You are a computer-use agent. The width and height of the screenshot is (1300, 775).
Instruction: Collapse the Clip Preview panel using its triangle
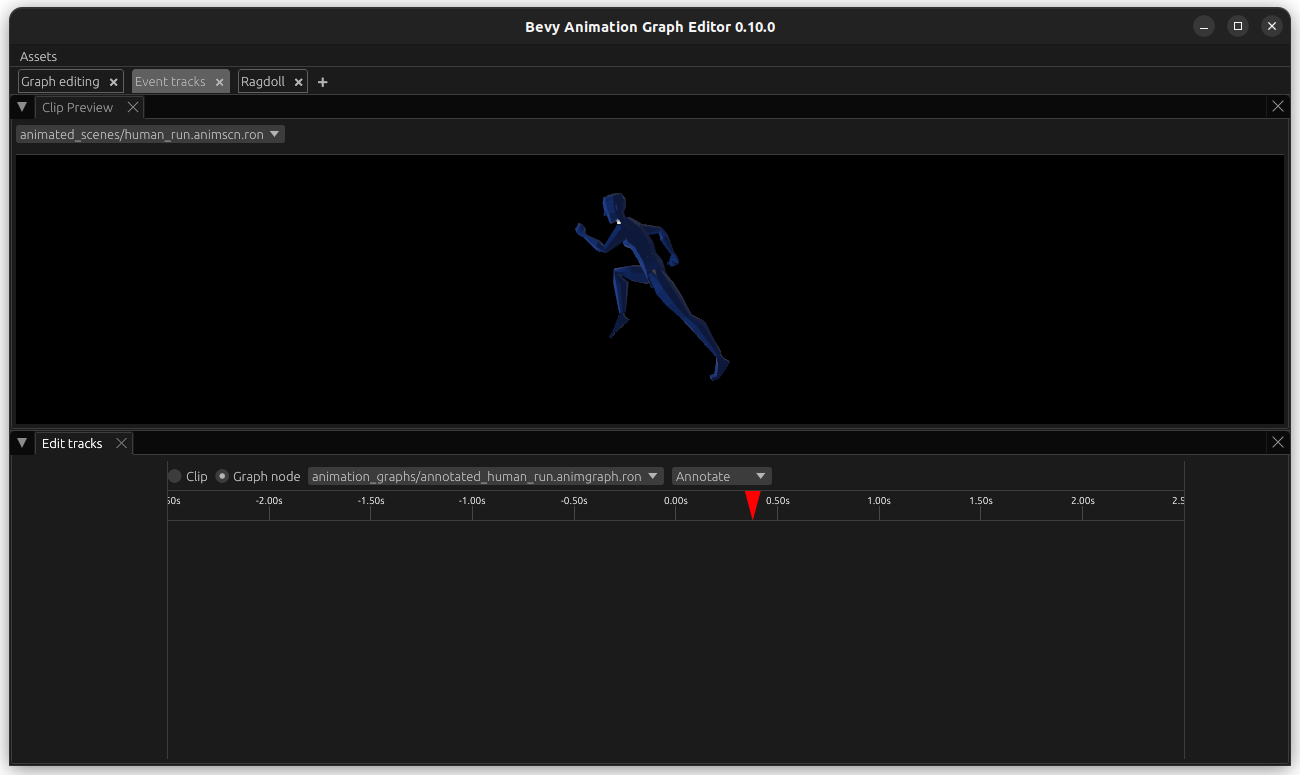[21, 106]
